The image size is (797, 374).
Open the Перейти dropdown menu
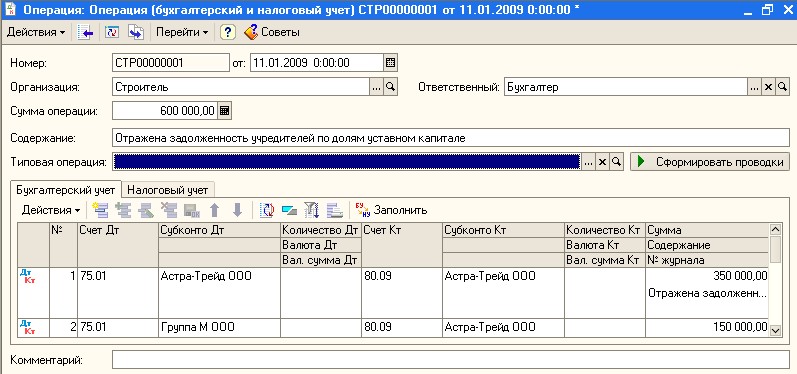(x=181, y=33)
